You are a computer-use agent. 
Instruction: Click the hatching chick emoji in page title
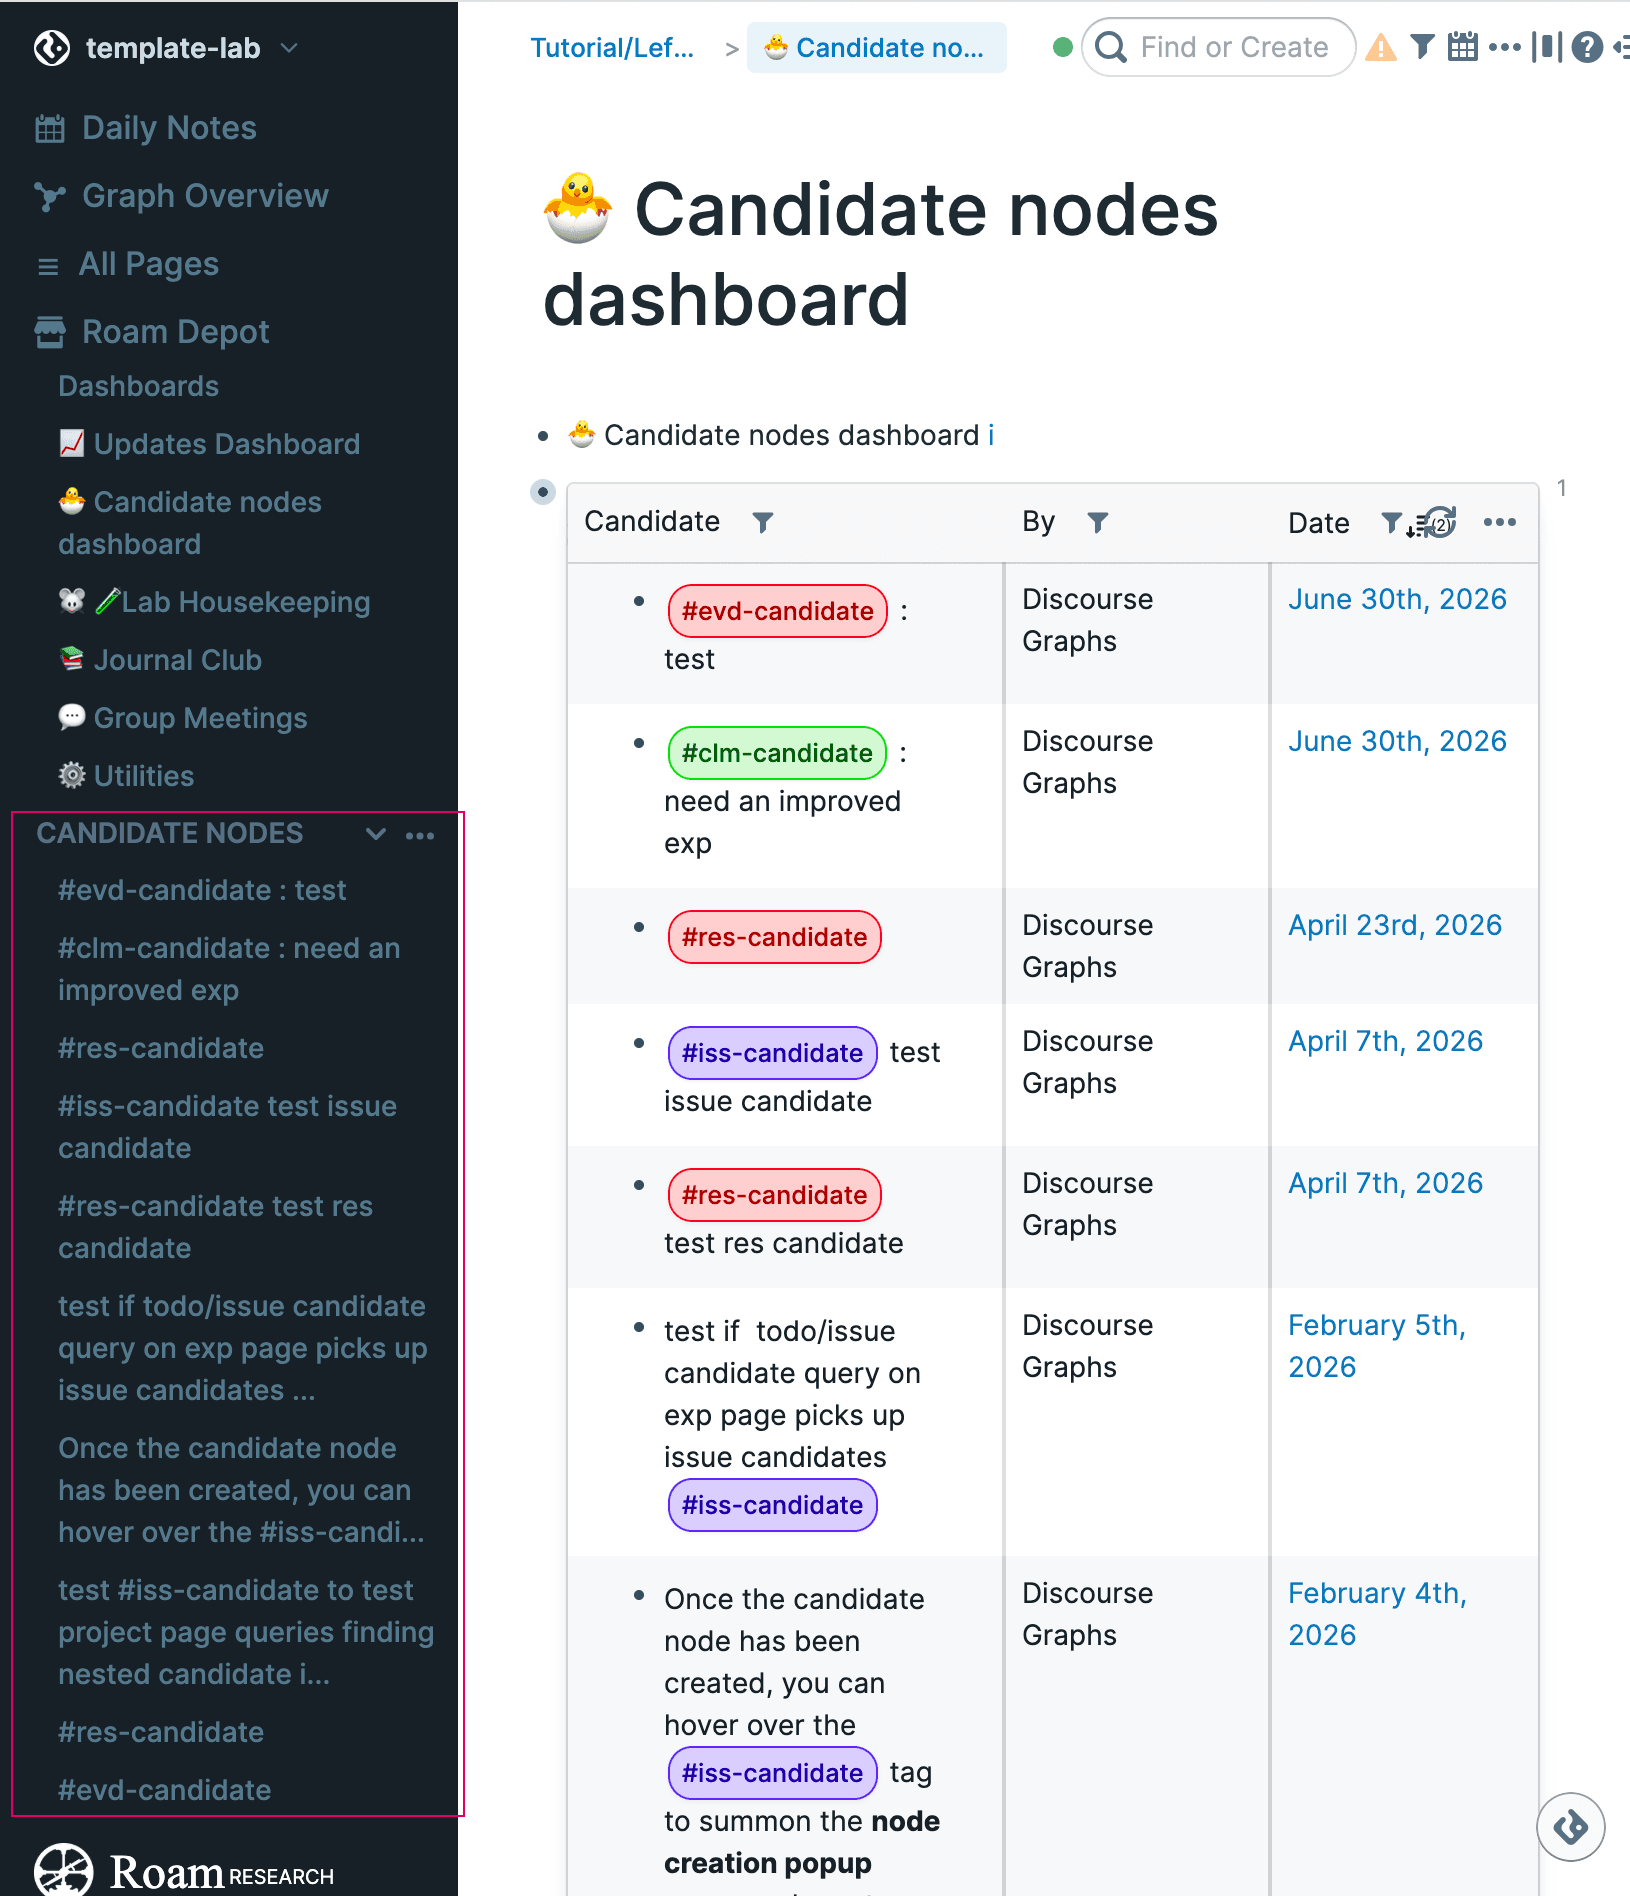(x=578, y=208)
